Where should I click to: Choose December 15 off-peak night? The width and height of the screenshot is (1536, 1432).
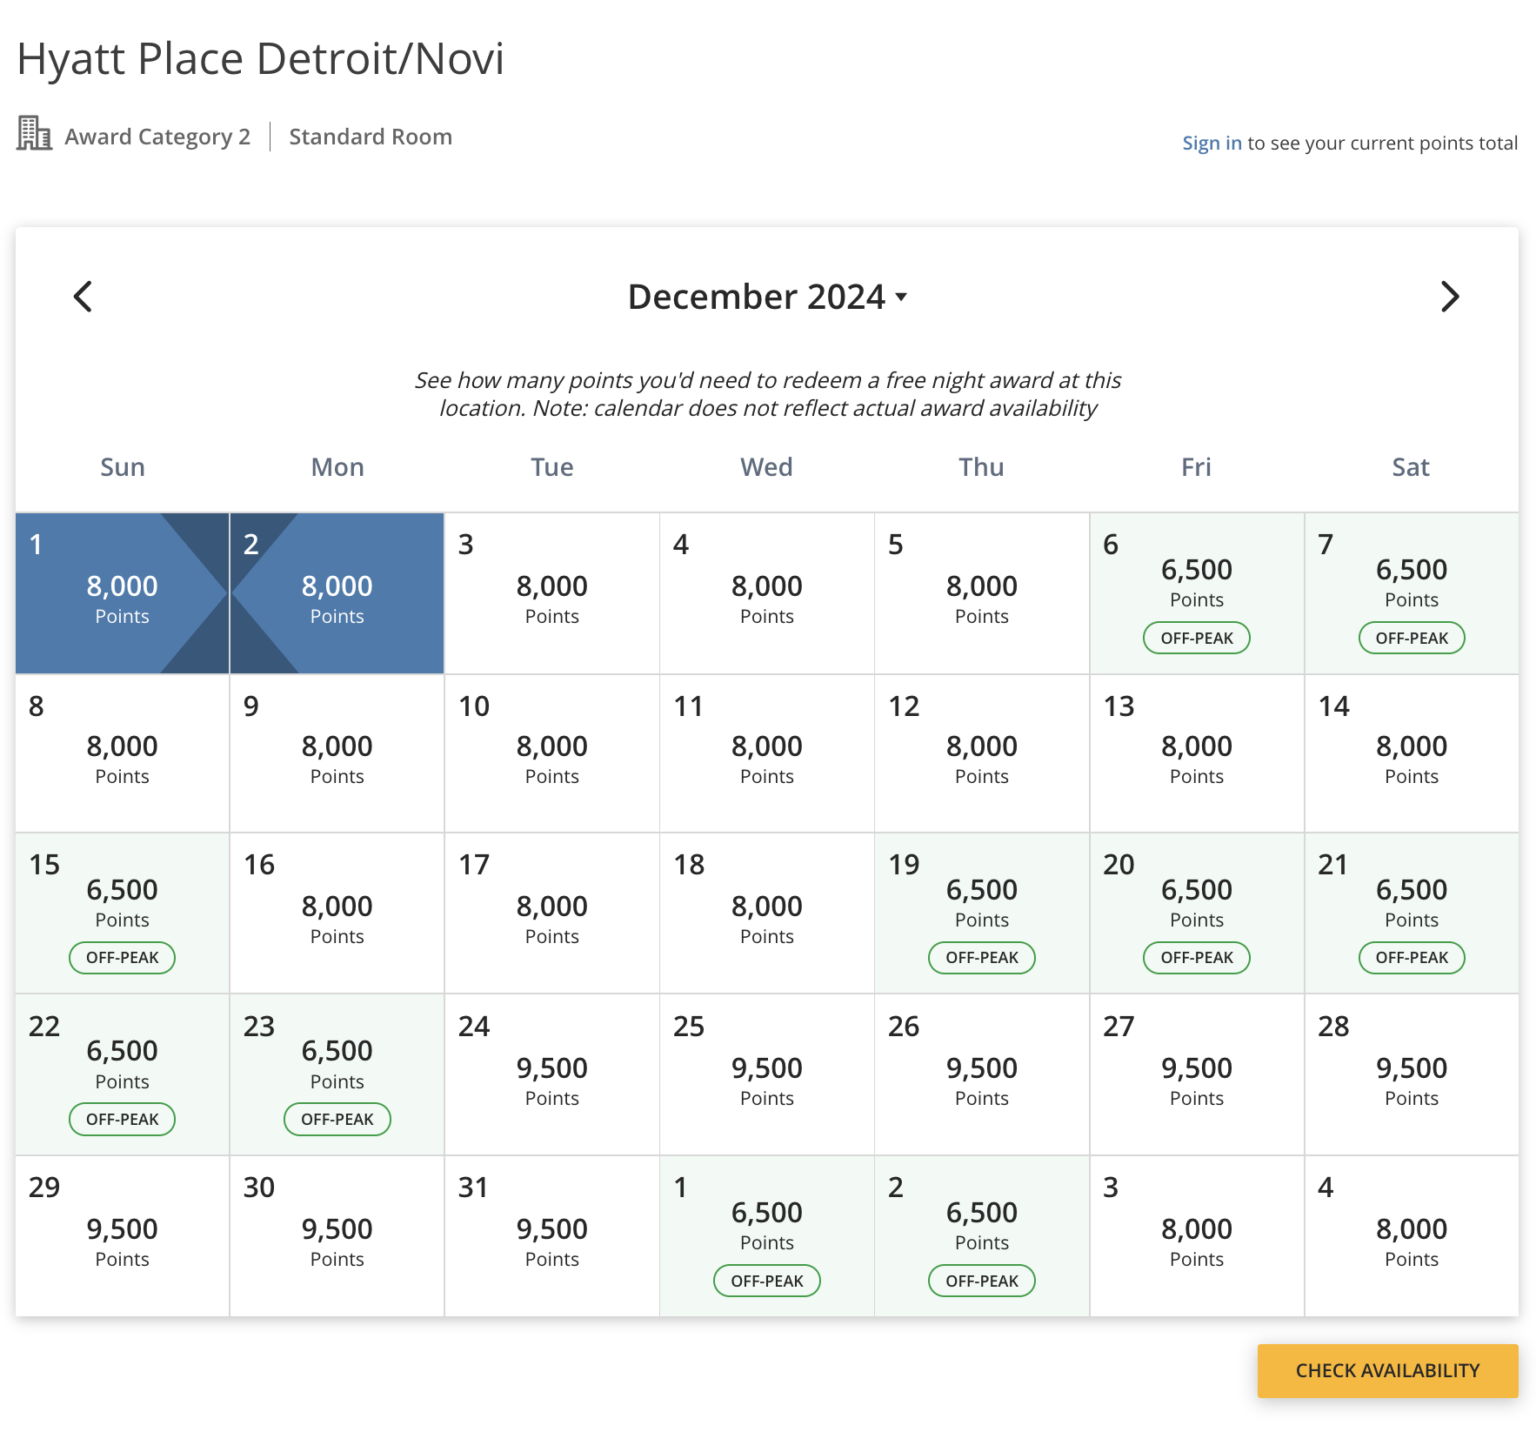click(x=122, y=913)
